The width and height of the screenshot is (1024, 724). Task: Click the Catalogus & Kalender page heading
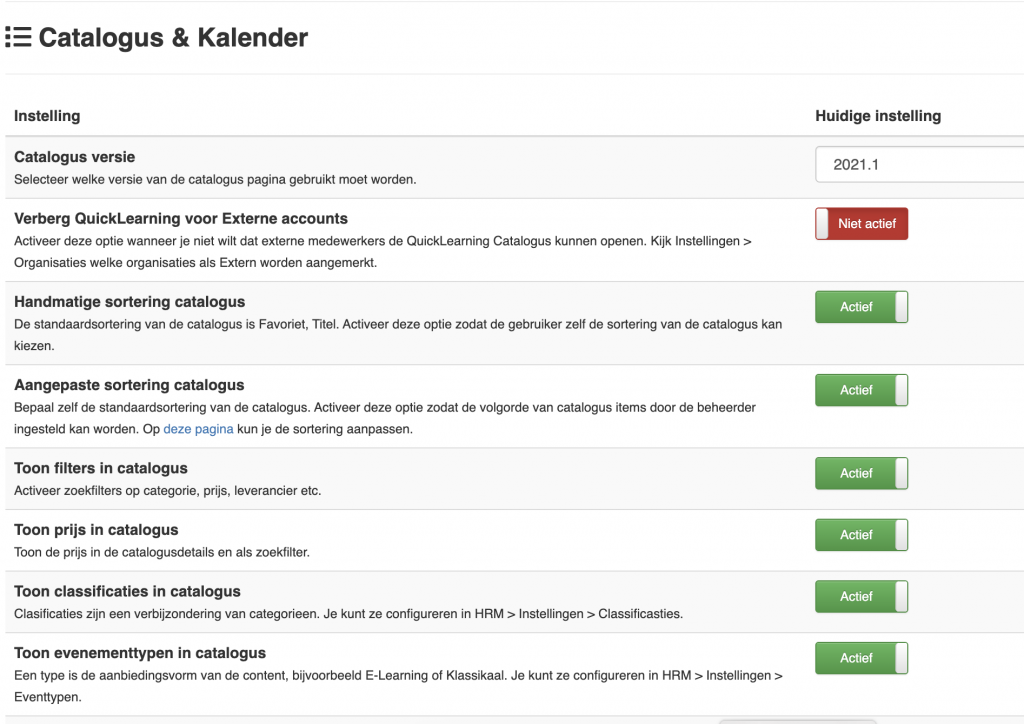click(173, 37)
